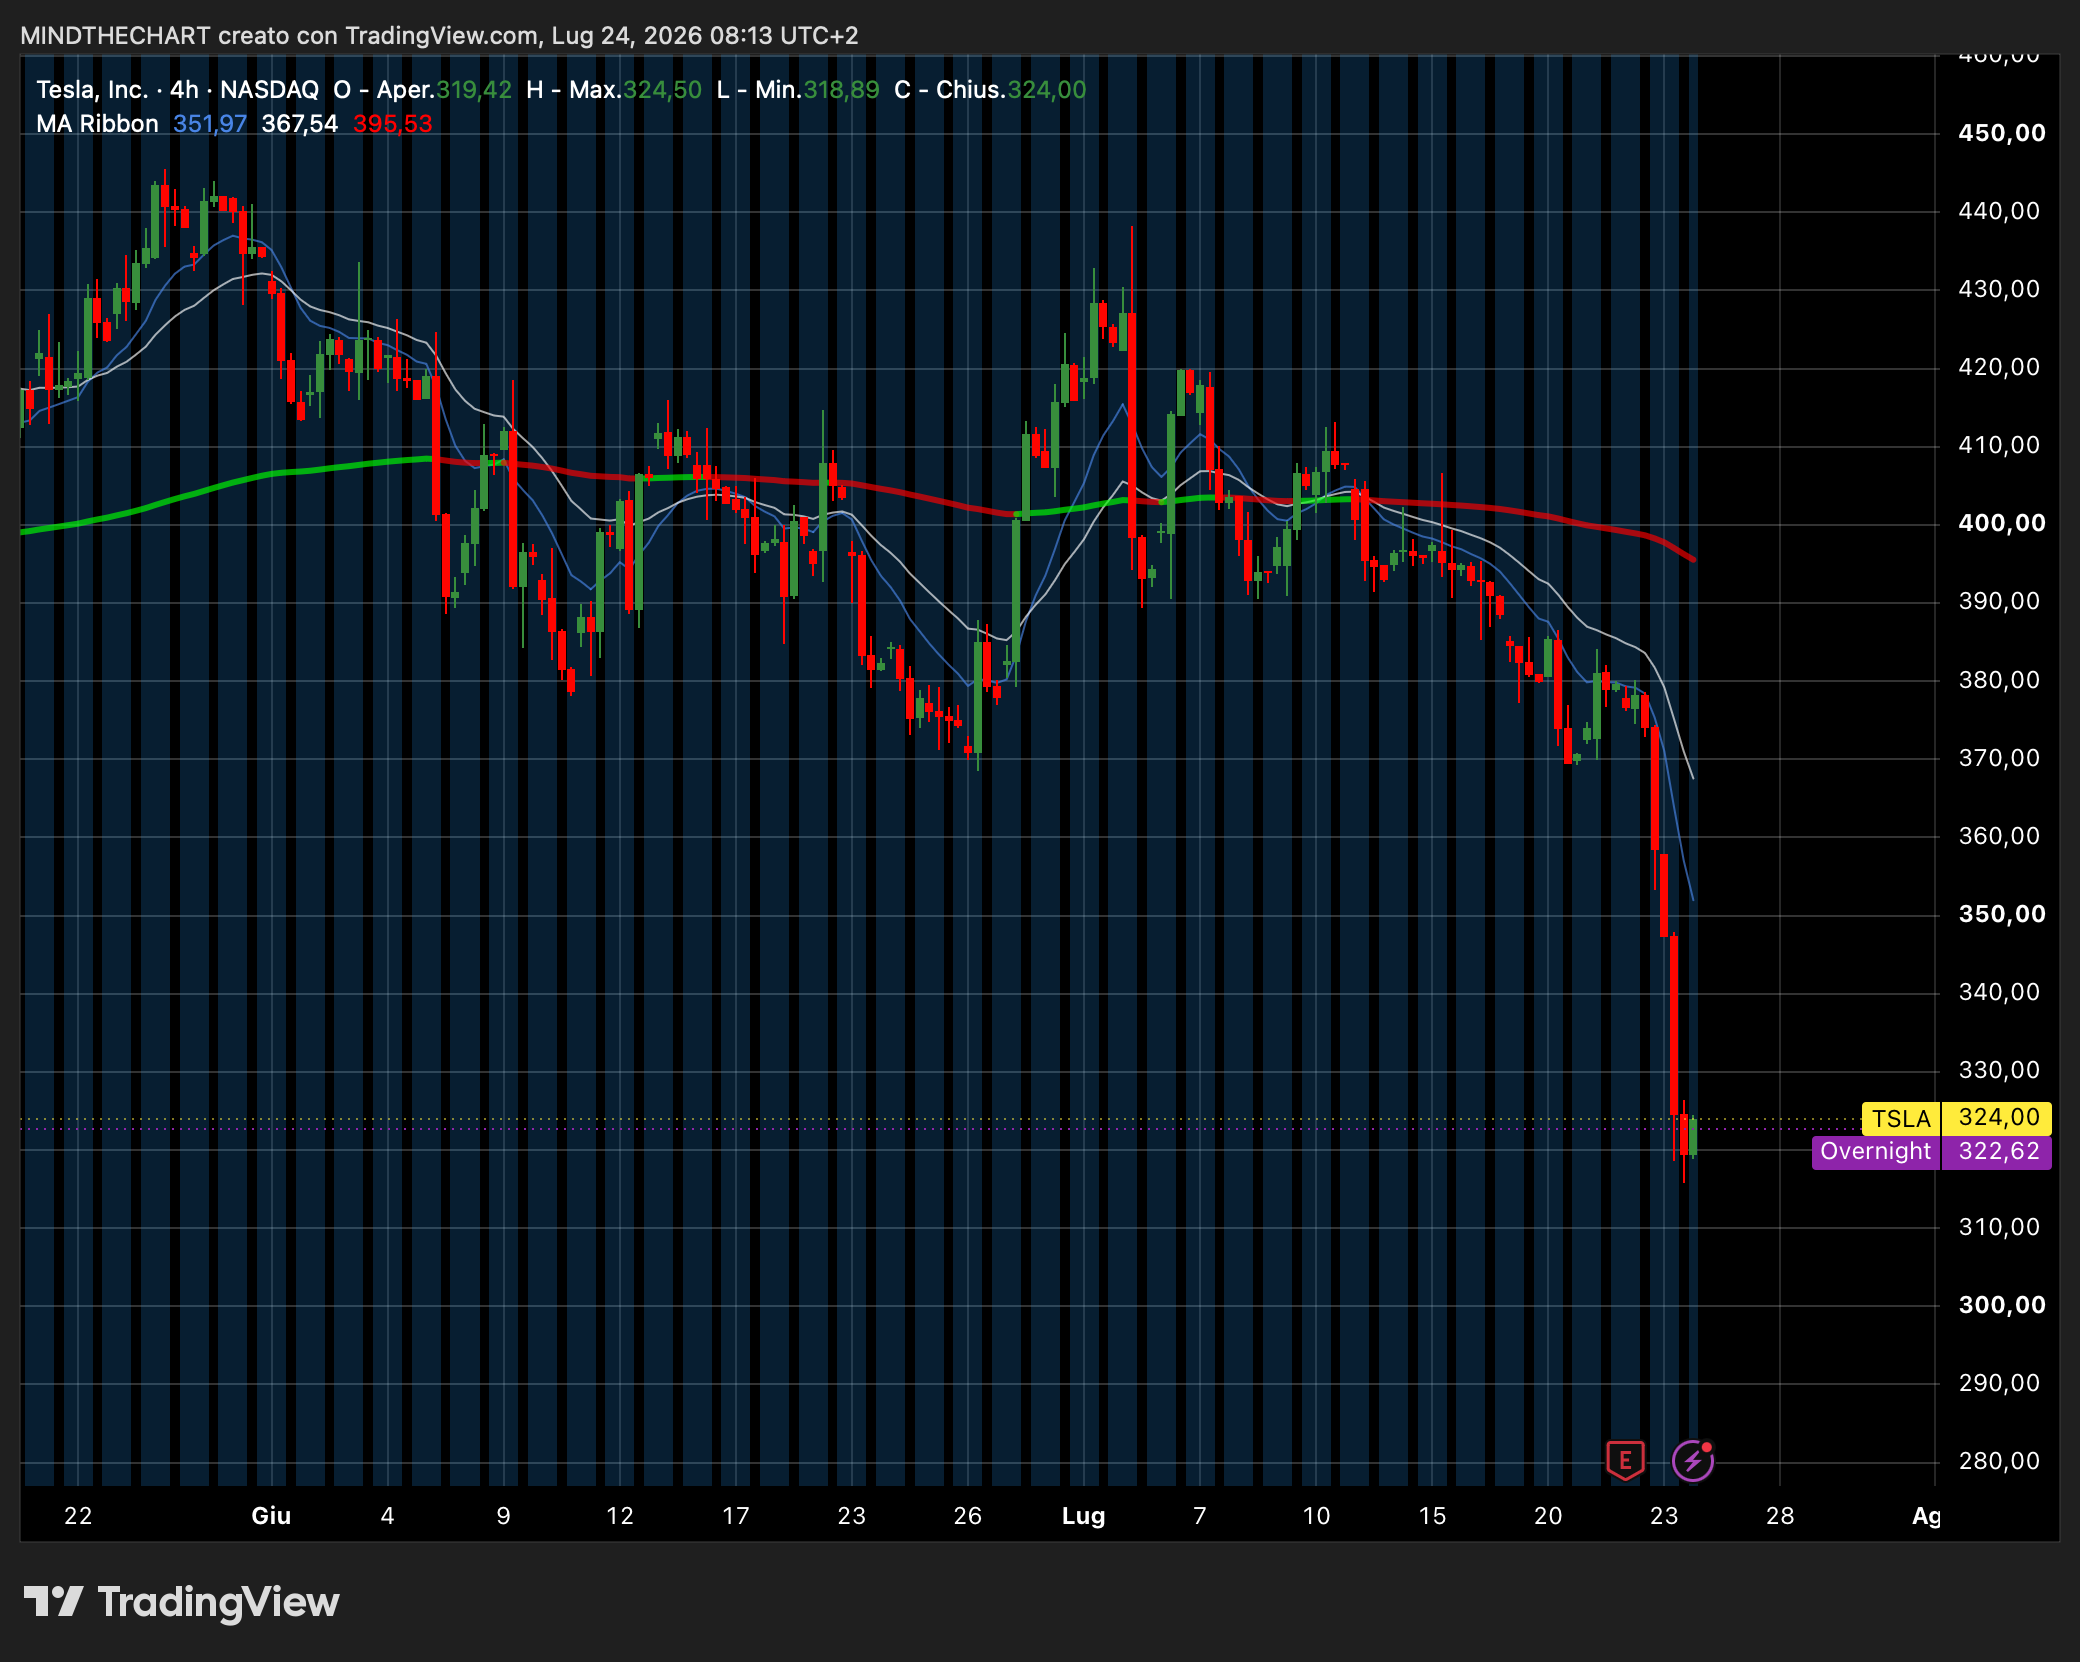Click the 340,00 price axis label
This screenshot has width=2080, height=1662.
[1999, 992]
